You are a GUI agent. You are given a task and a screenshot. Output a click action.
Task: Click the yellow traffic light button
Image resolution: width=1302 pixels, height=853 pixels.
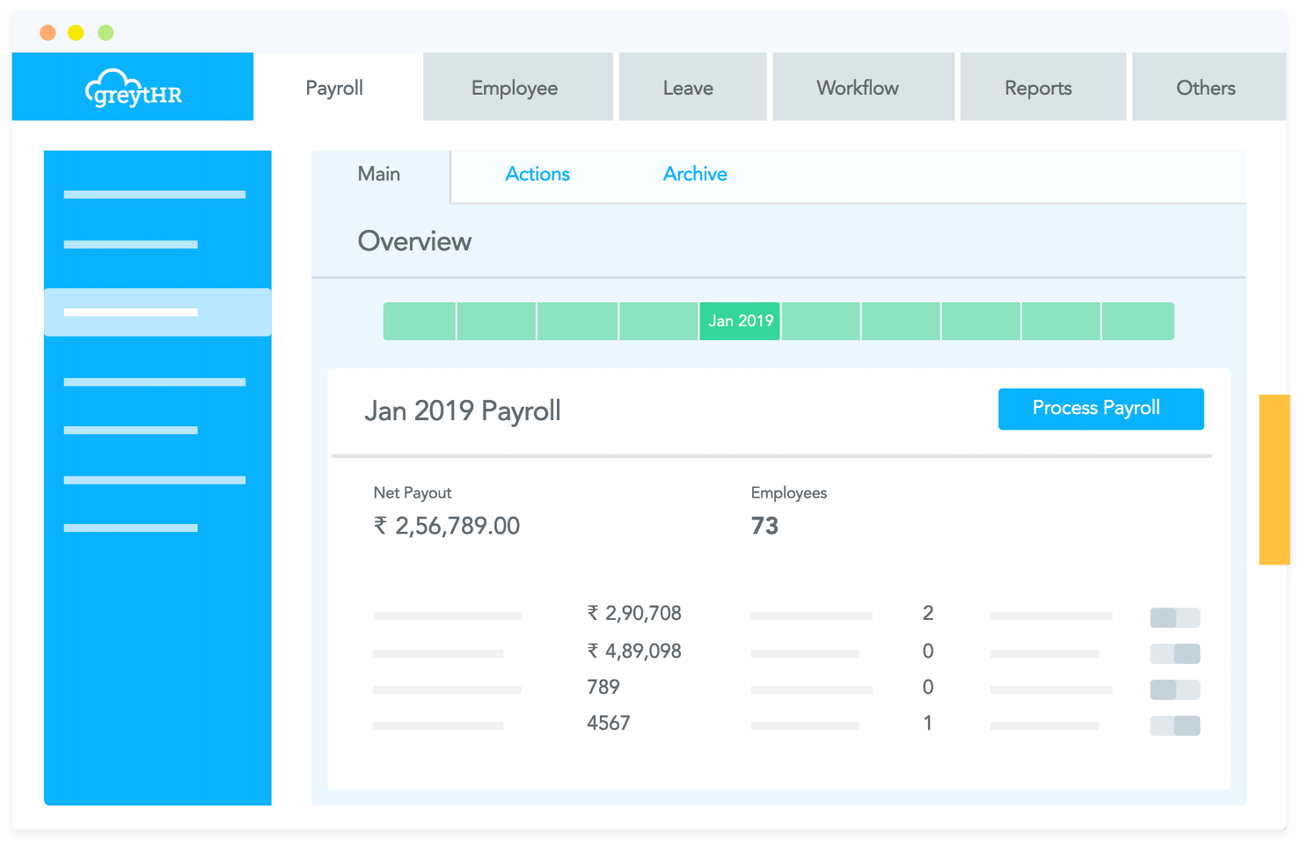76,31
